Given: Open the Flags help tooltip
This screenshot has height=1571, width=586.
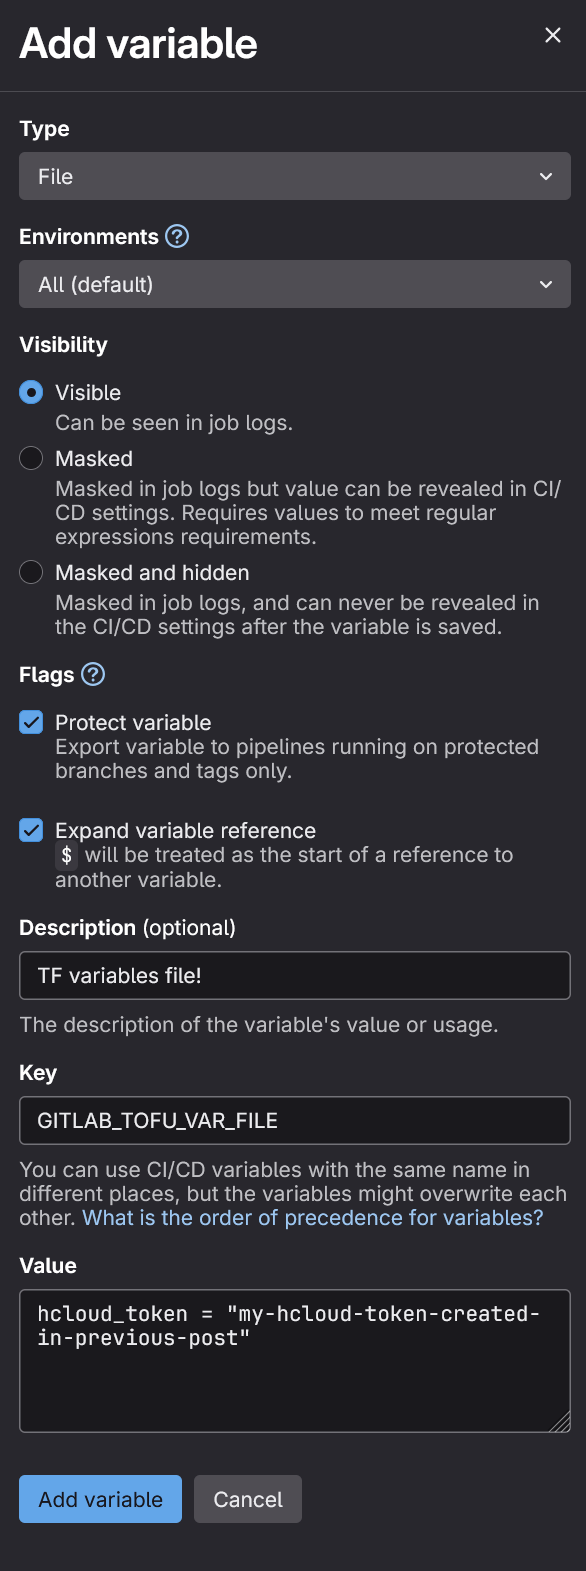Looking at the screenshot, I should tap(91, 675).
